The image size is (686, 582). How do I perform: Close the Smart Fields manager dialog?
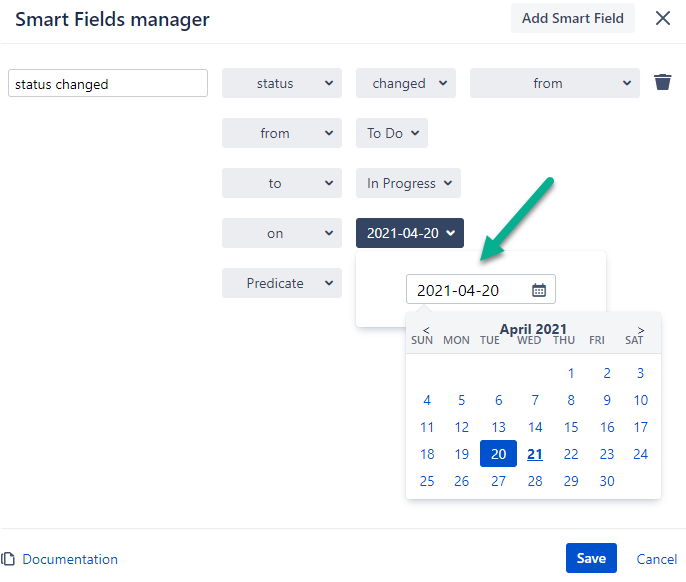click(662, 18)
